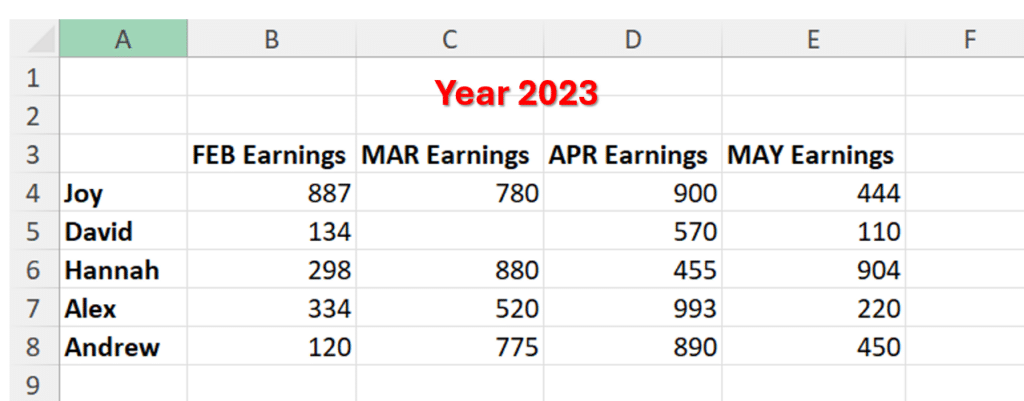Screen dimensions: 1024x401
Task: Select column B header
Action: pos(271,39)
